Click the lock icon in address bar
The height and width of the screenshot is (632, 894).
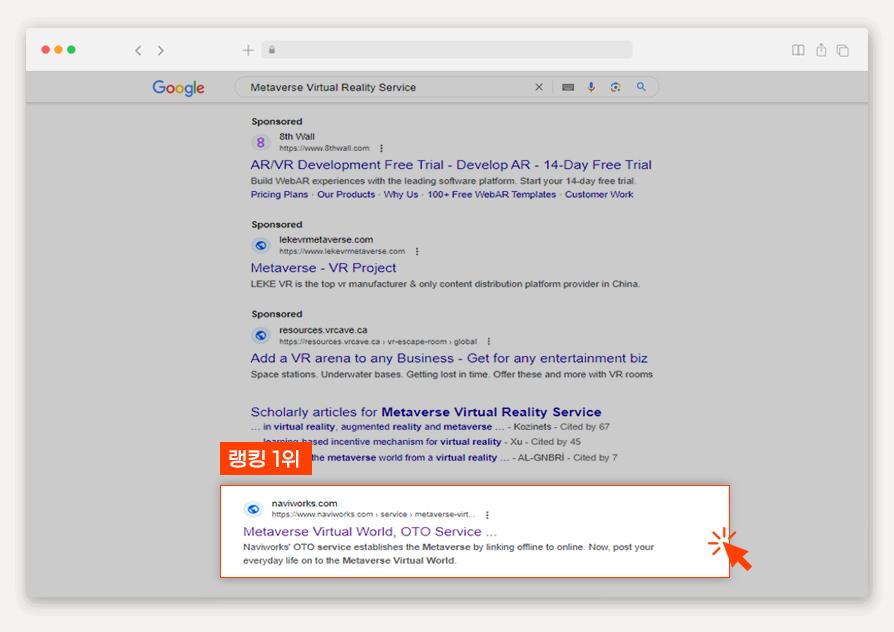(x=272, y=50)
